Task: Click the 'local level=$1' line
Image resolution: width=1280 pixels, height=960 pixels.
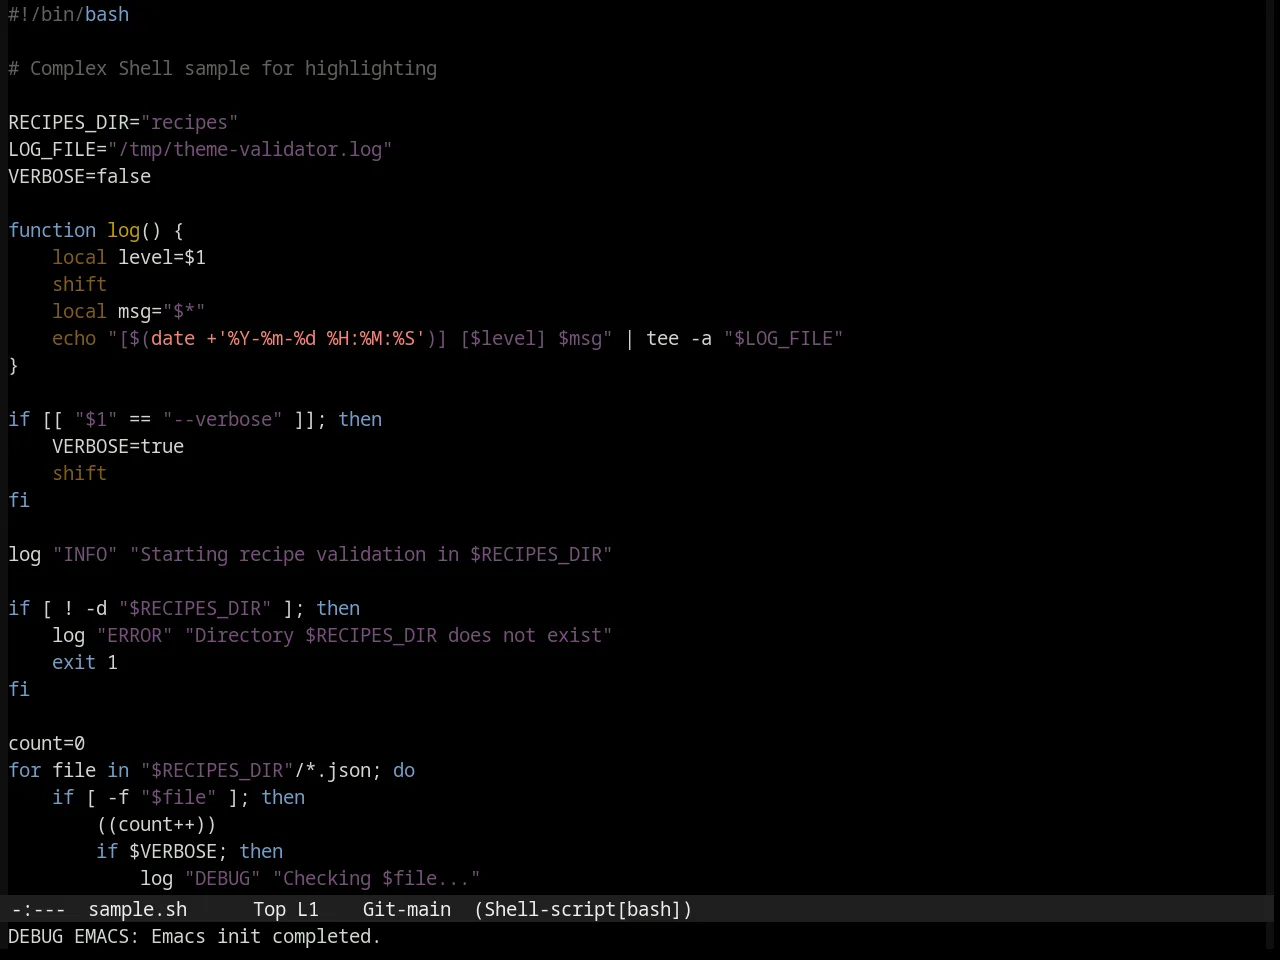Action: pyautogui.click(x=129, y=257)
